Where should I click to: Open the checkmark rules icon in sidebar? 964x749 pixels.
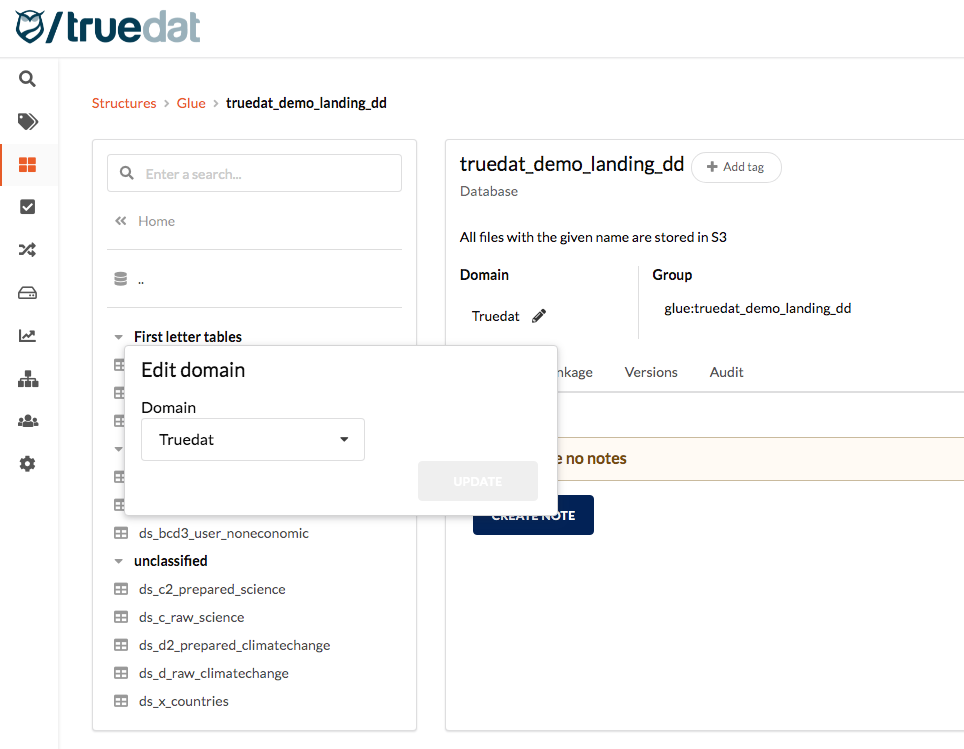[28, 207]
